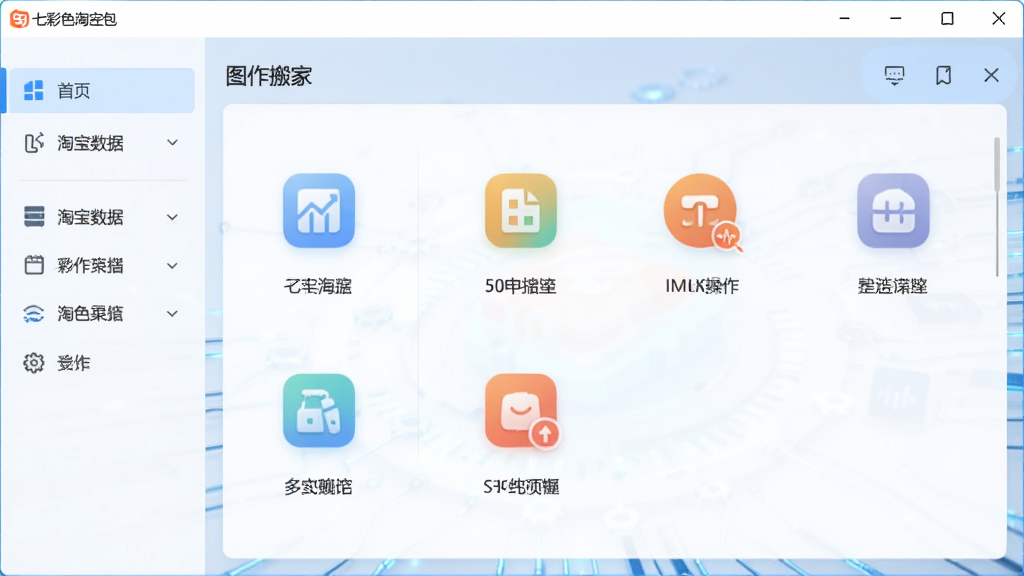Click the IMLK label under the speech-bubble icon
The image size is (1024, 576).
(x=702, y=285)
